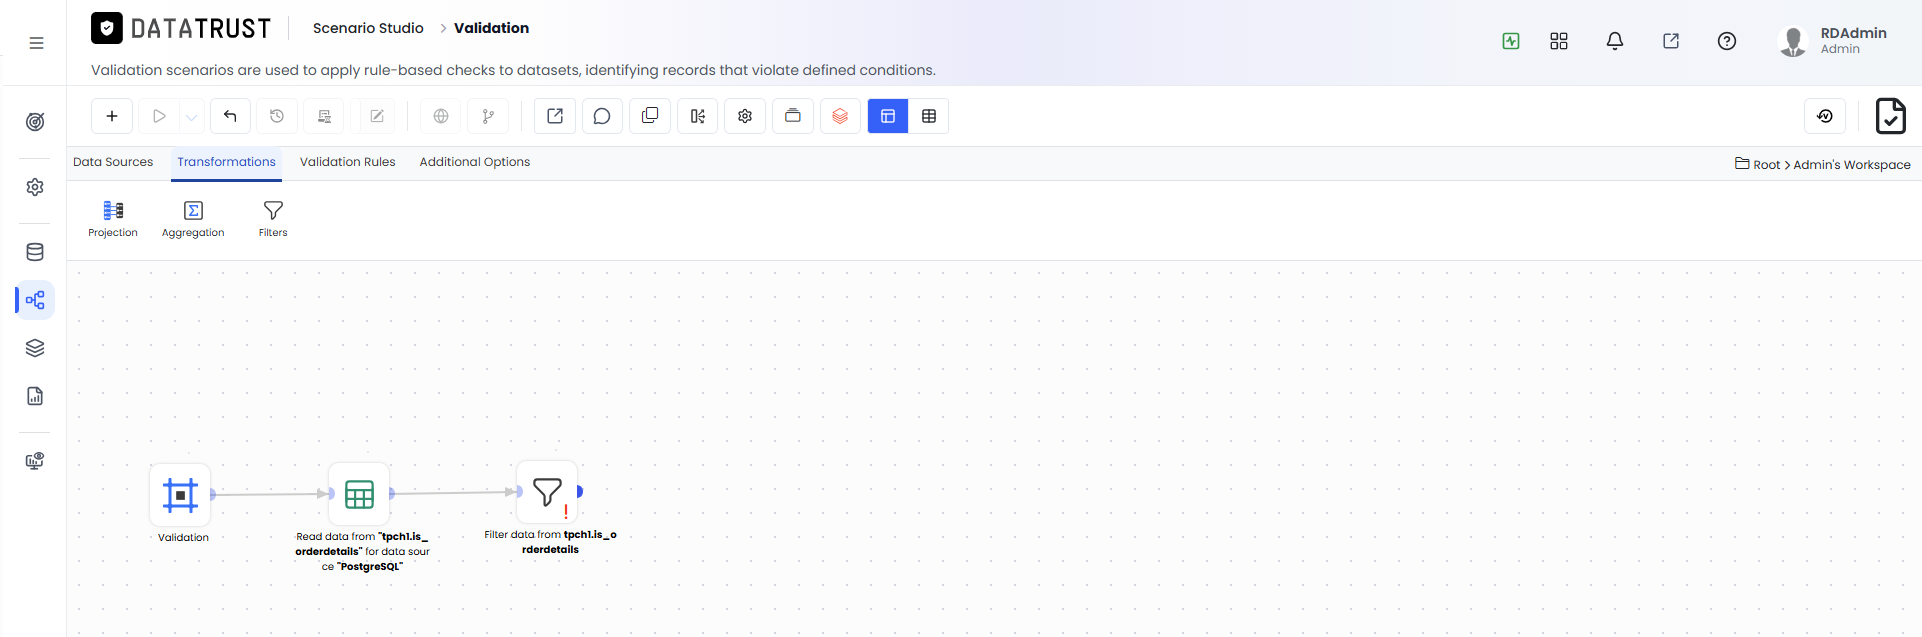Switch to the designer layout view

click(x=888, y=116)
